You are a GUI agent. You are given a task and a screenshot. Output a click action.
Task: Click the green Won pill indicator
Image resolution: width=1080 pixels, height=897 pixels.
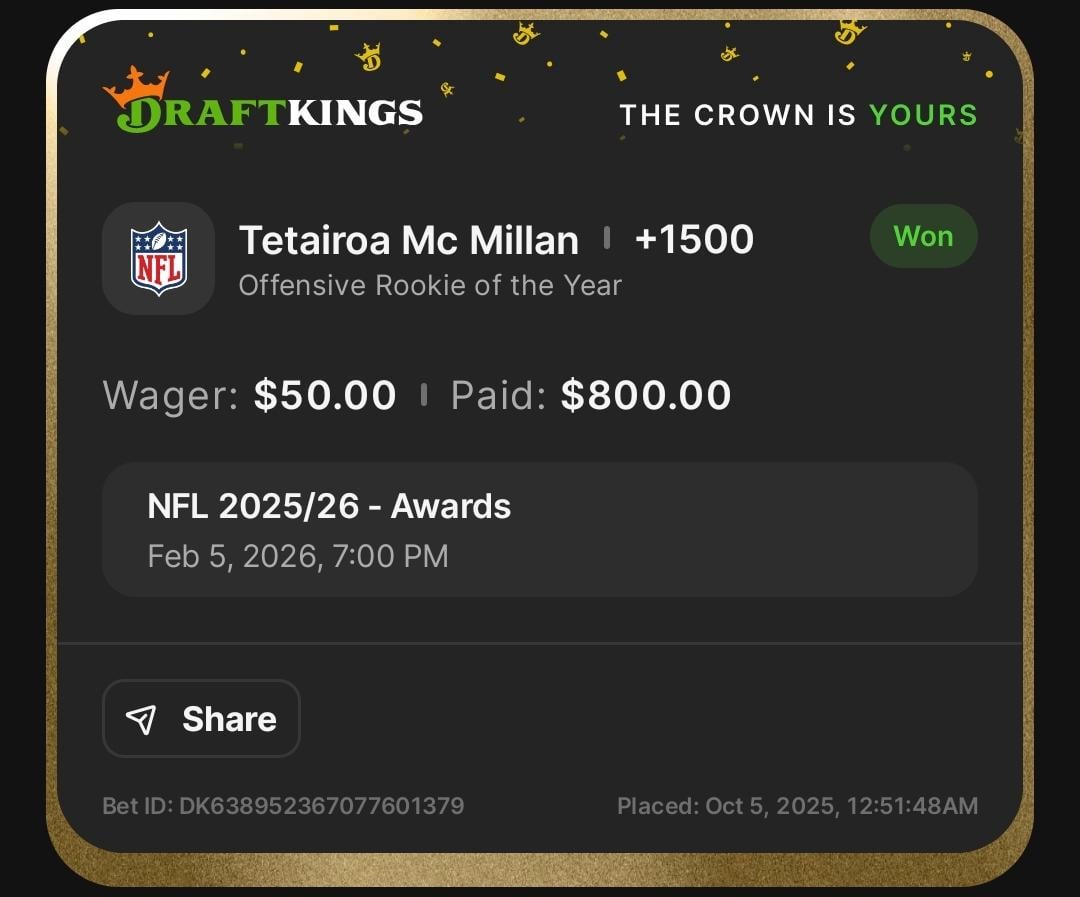click(x=923, y=236)
